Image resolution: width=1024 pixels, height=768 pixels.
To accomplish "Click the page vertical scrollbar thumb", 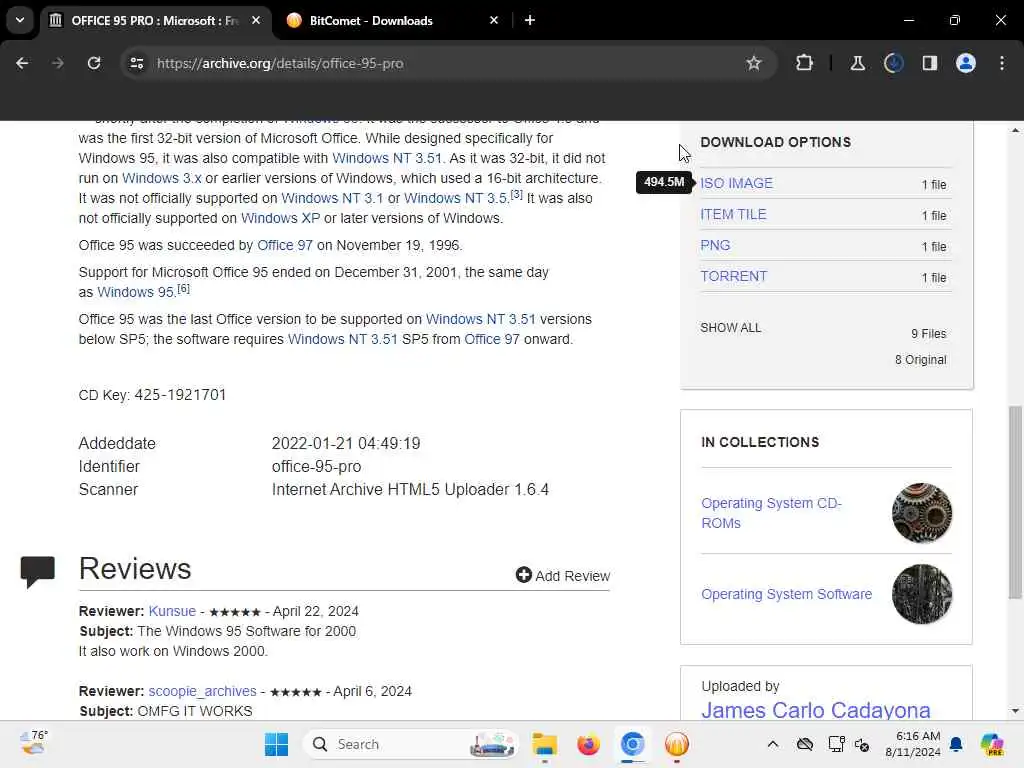I will [x=1015, y=502].
